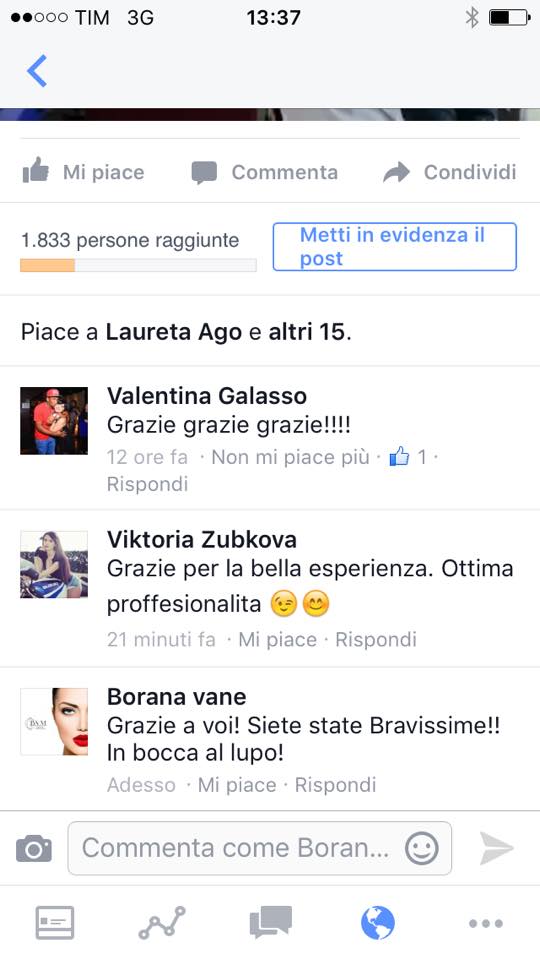Like Viktoria Zubkova's comment

coord(277,640)
